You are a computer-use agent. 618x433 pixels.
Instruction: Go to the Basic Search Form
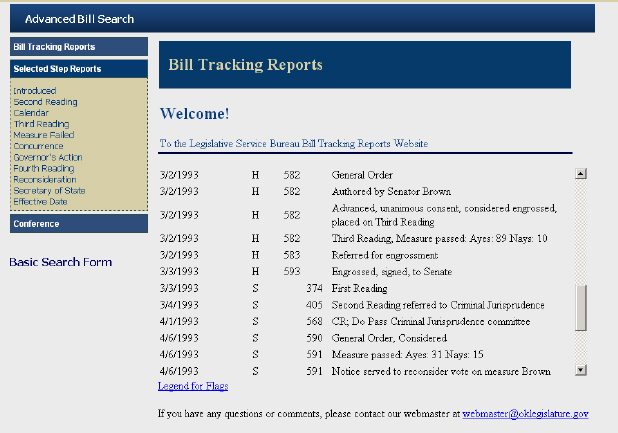pyautogui.click(x=61, y=262)
